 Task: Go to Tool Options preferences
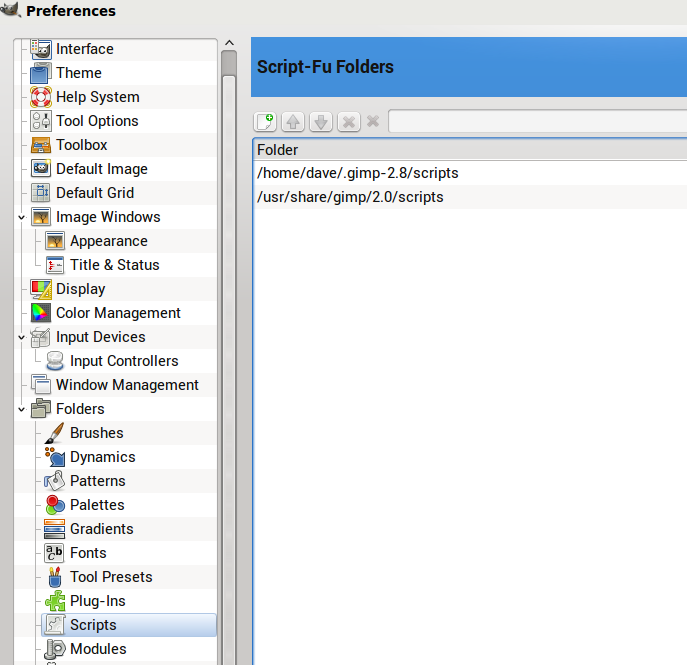[x=97, y=121]
